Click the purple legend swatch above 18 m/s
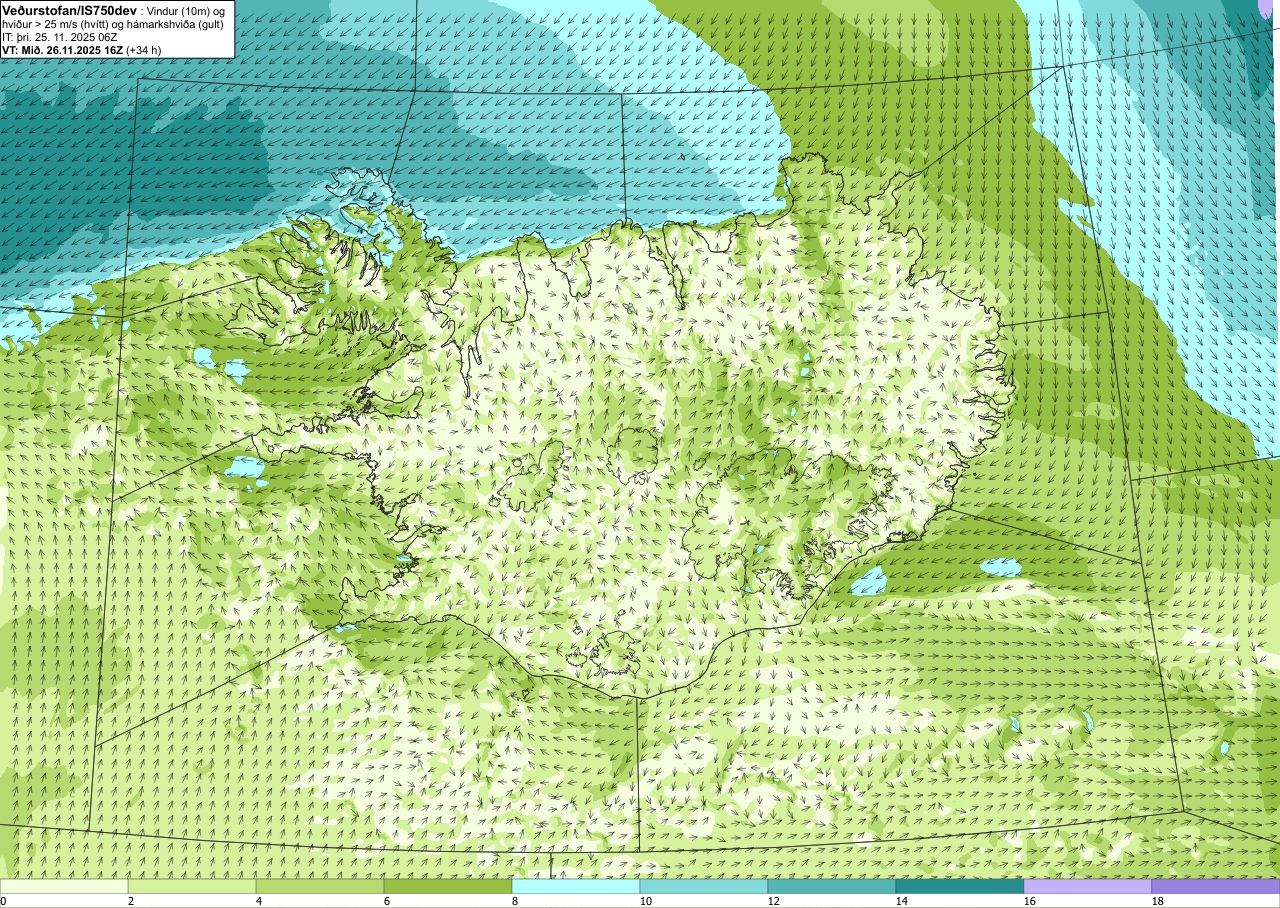 [1216, 886]
